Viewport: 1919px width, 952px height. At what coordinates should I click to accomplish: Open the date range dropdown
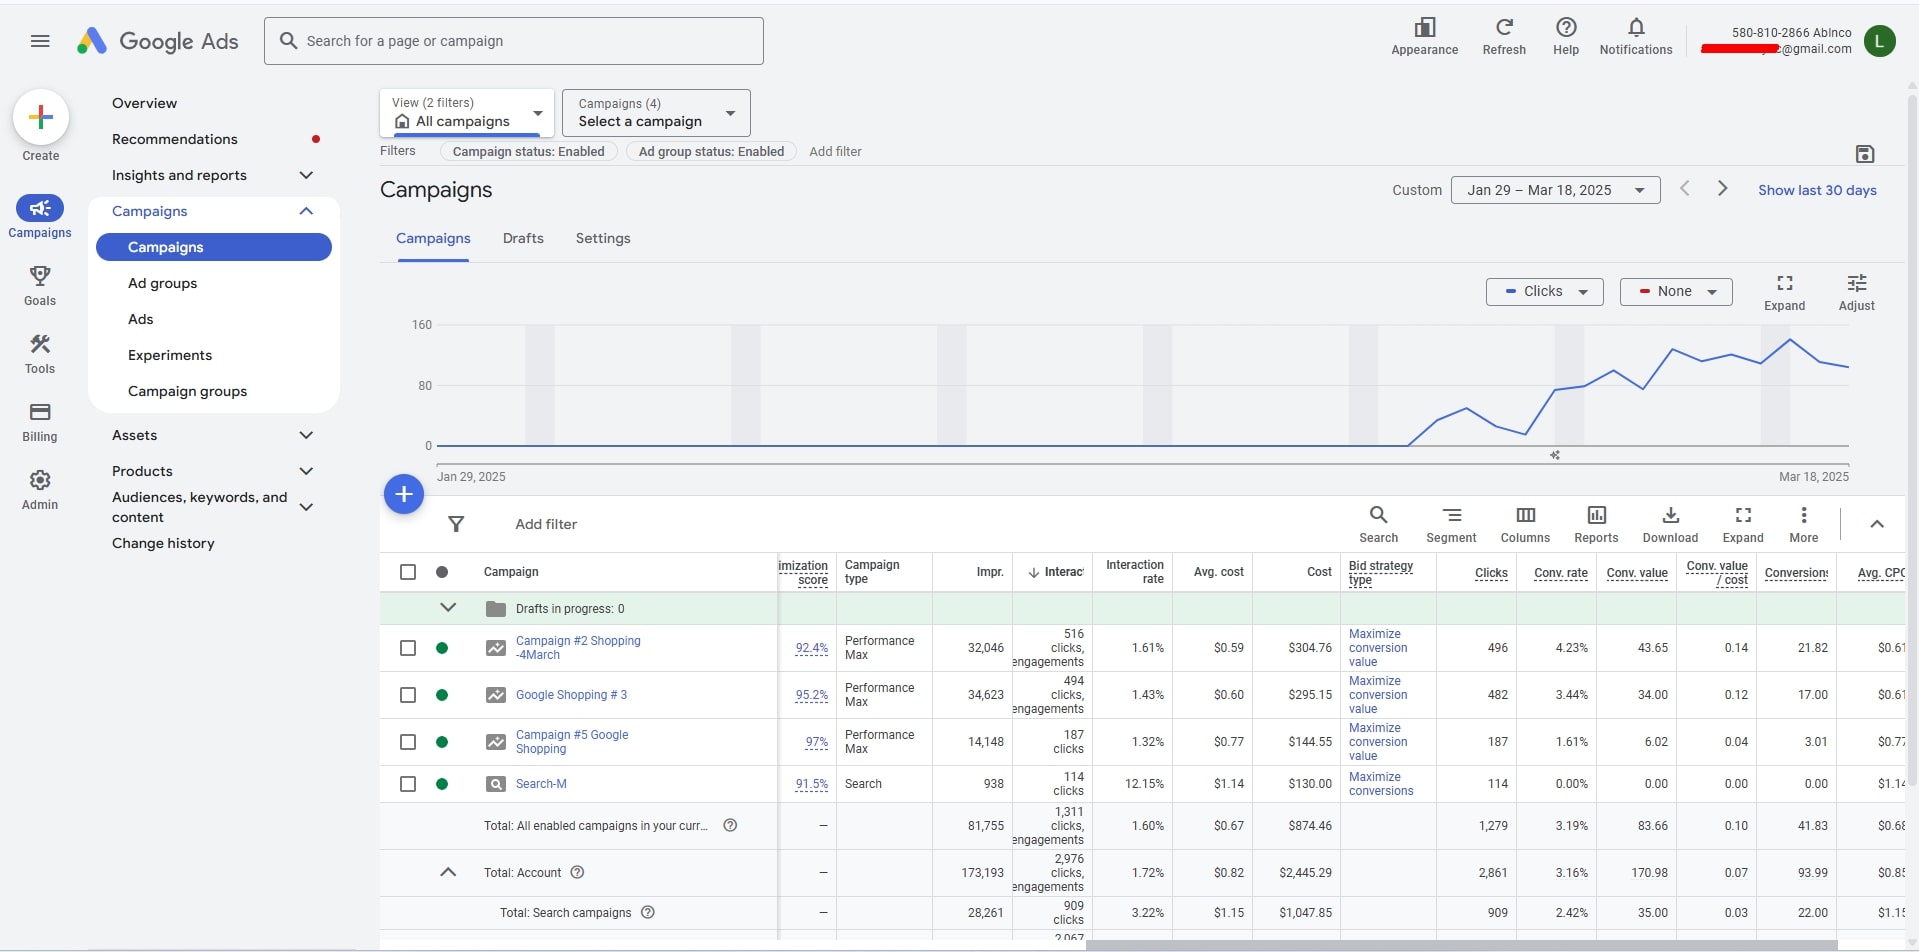(1555, 190)
